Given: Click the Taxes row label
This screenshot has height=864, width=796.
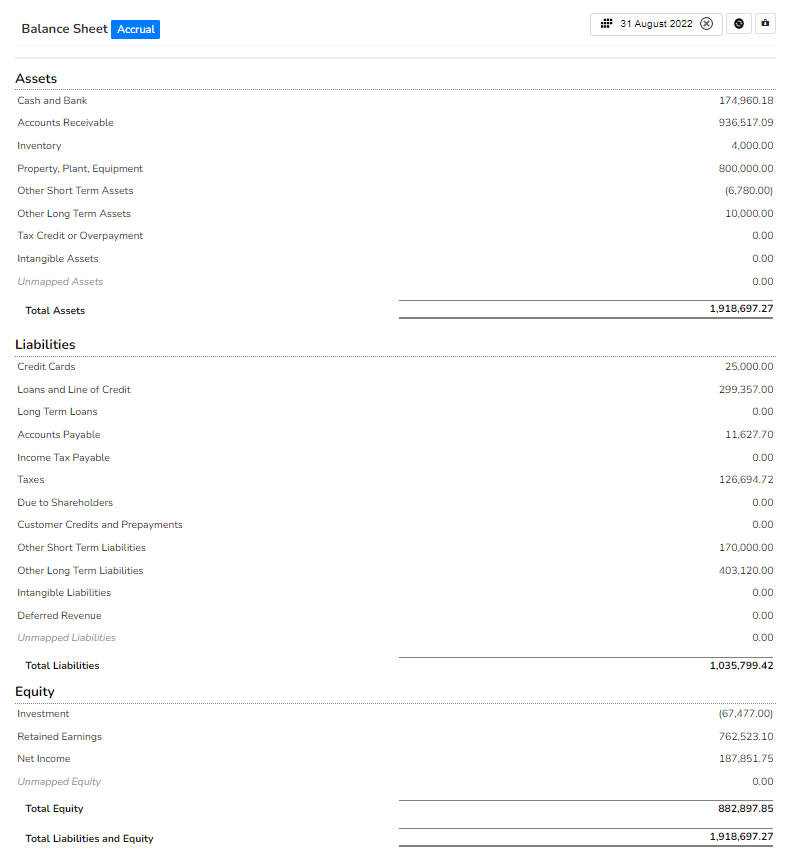Looking at the screenshot, I should tap(31, 480).
